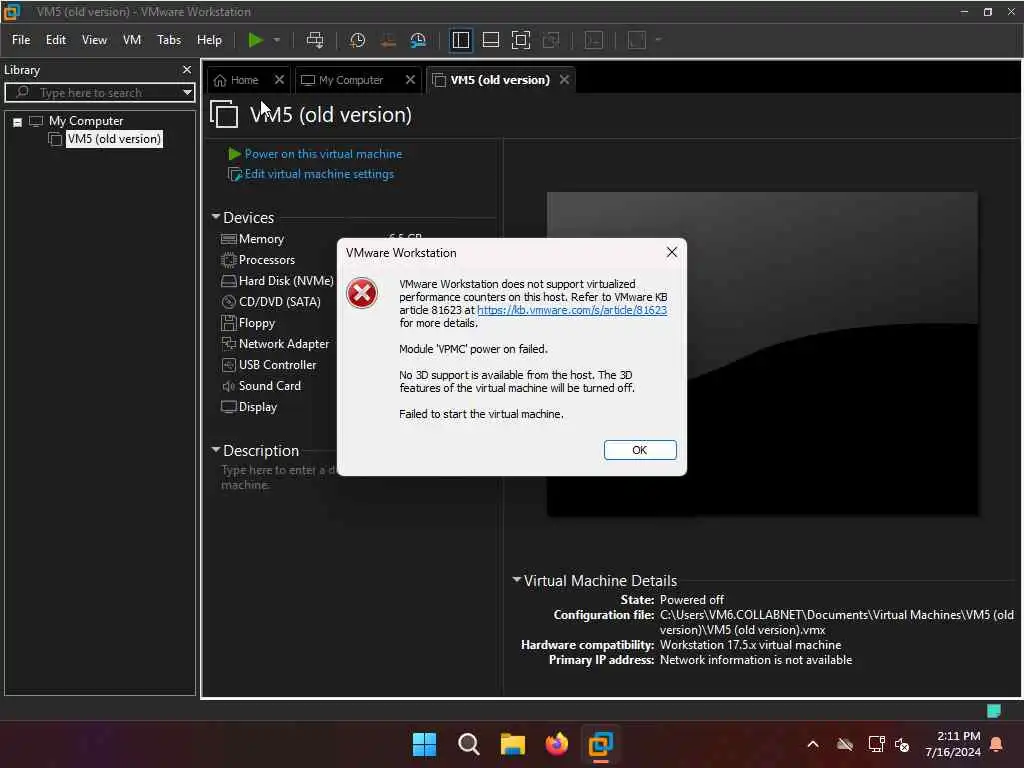
Task: Open the View menu
Action: 94,40
